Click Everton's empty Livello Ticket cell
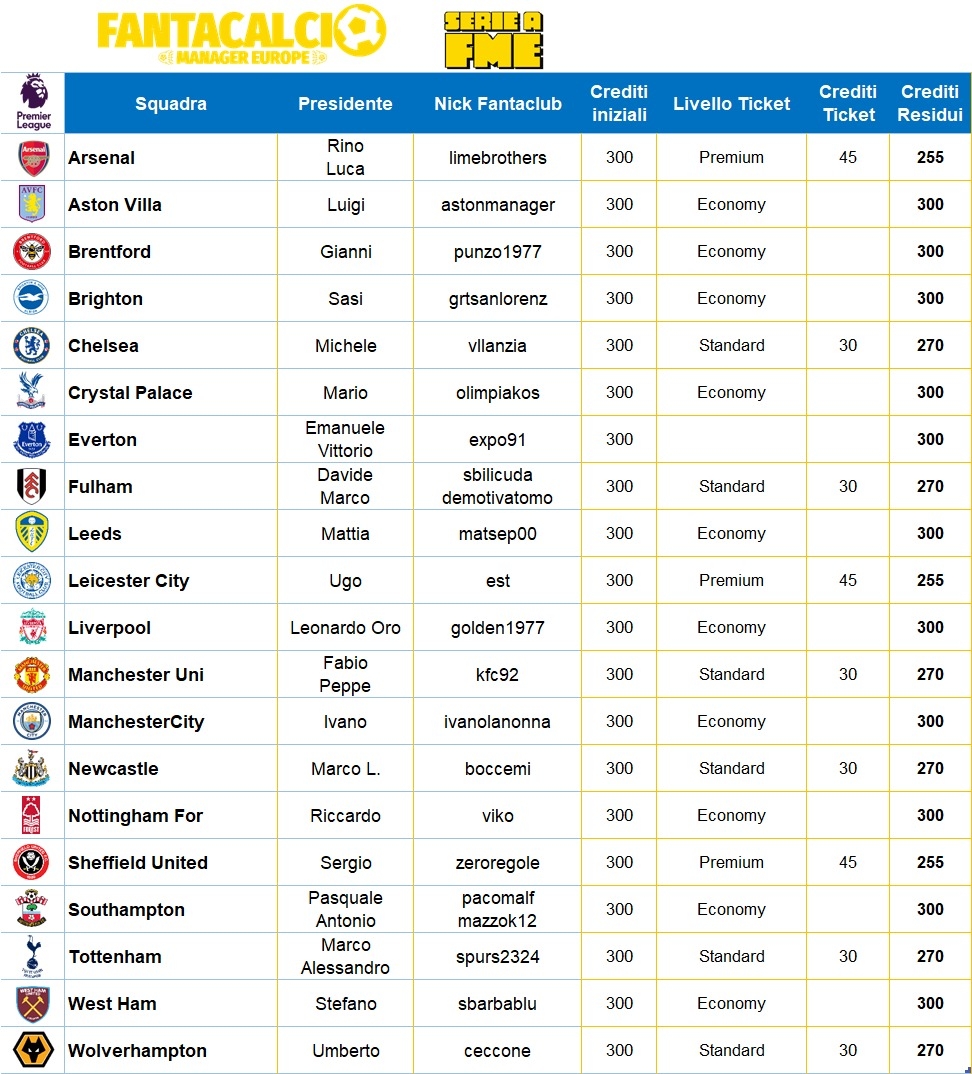Viewport: 972px width, 1074px height. pyautogui.click(x=731, y=440)
